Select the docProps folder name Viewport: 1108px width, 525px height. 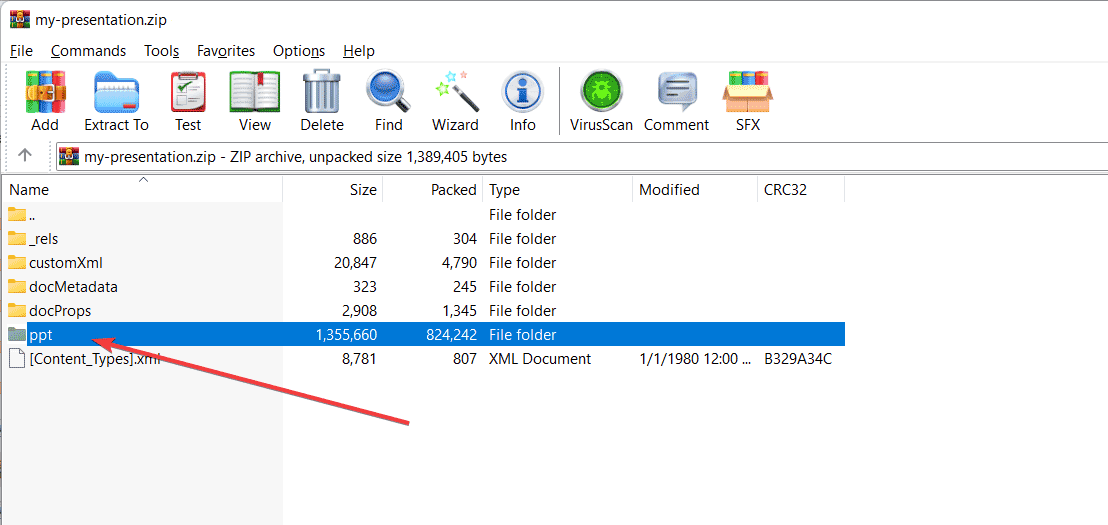60,311
